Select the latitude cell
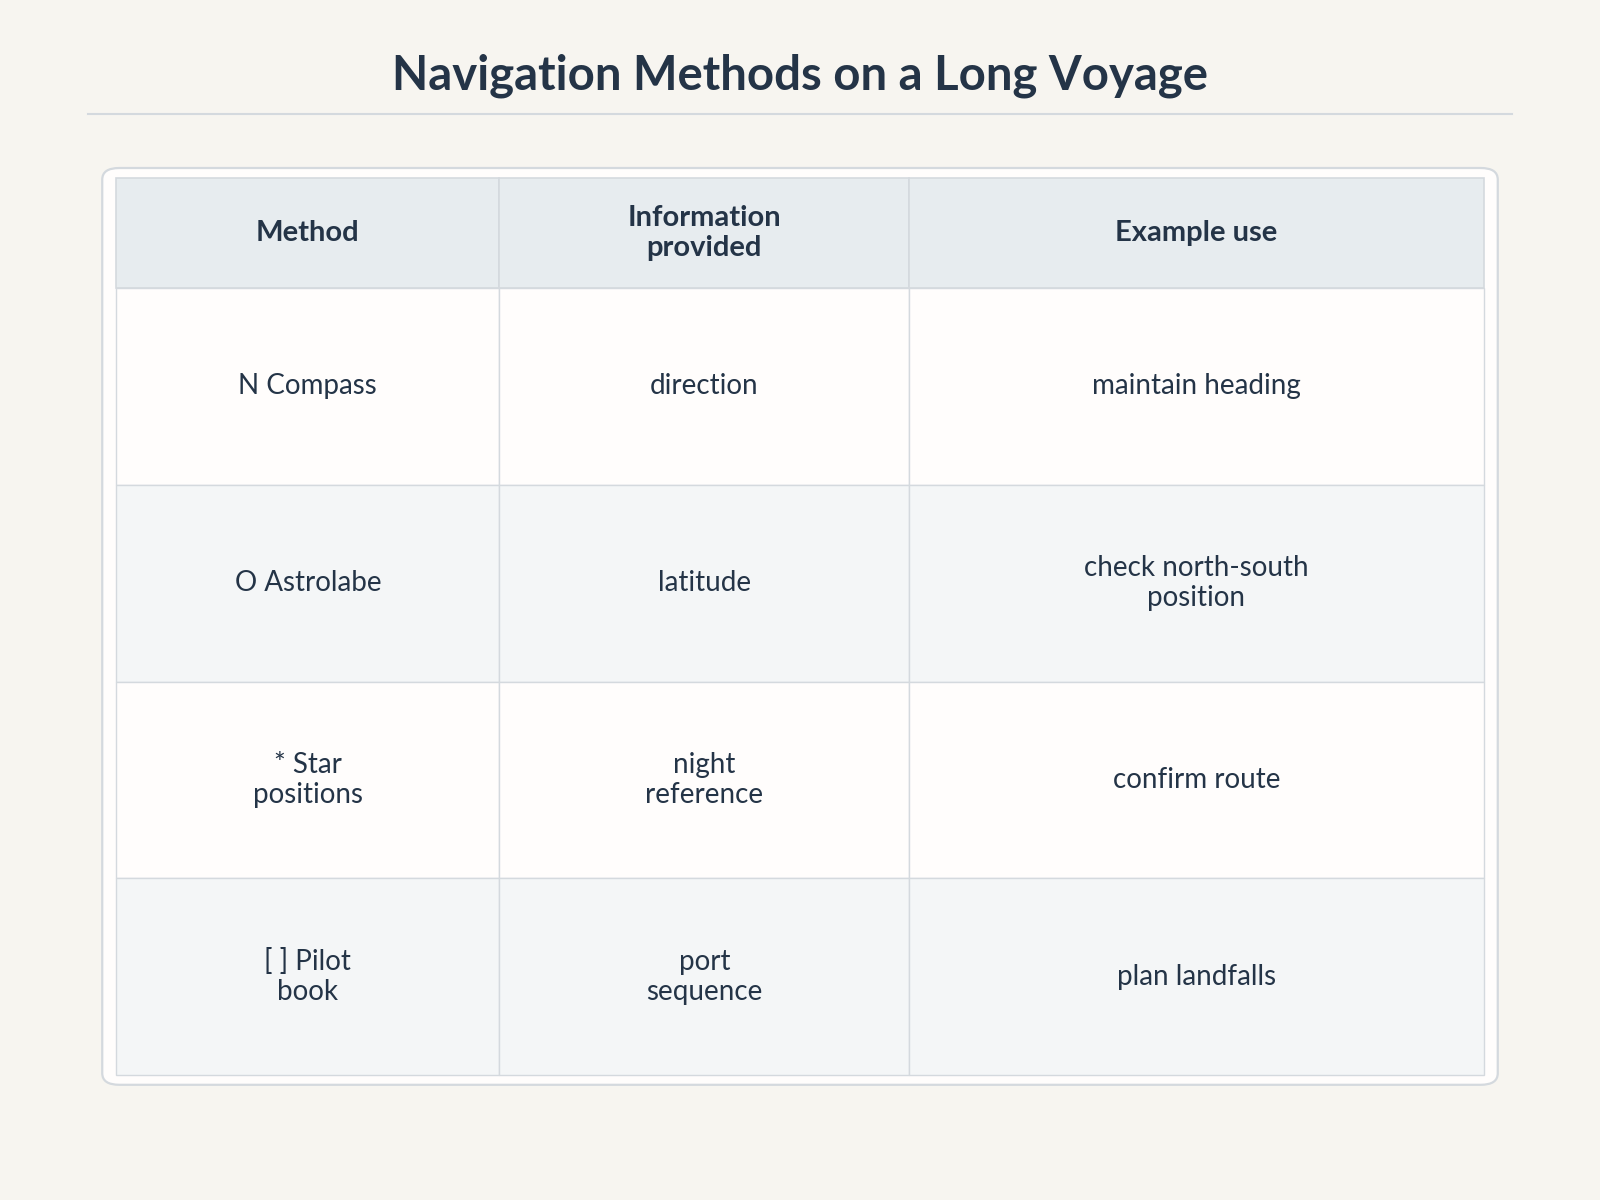Screen dimensions: 1600x1200 (x=704, y=584)
